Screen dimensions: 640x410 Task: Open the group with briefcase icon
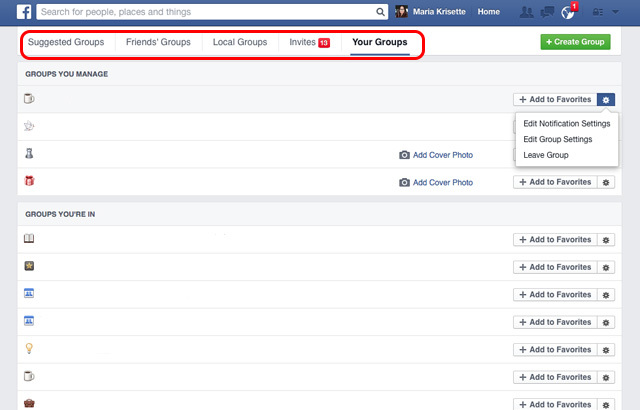[29, 403]
